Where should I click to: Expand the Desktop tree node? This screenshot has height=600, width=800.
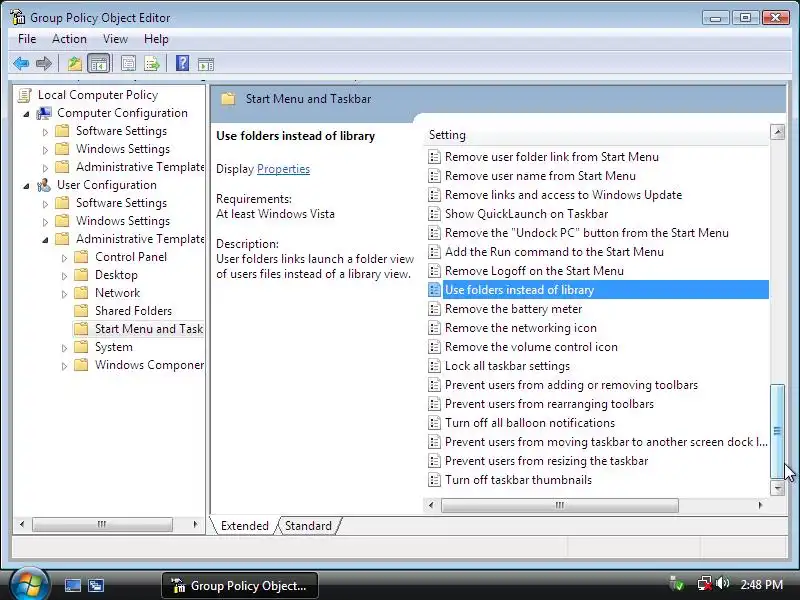click(64, 276)
